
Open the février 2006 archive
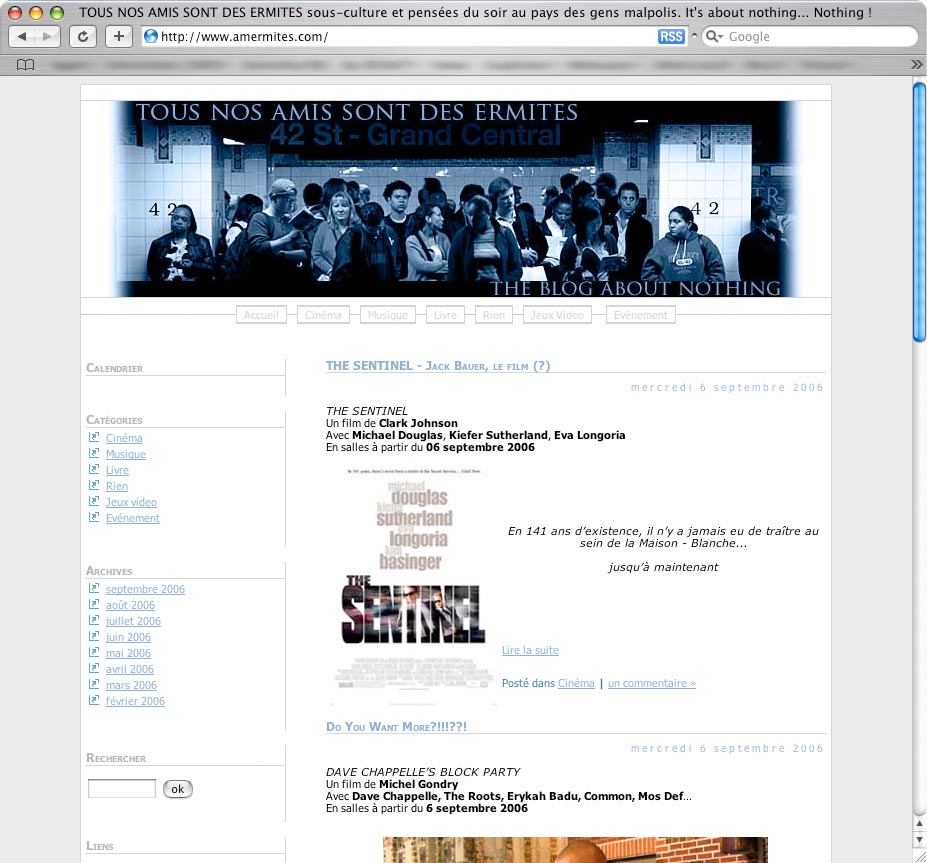coord(135,701)
